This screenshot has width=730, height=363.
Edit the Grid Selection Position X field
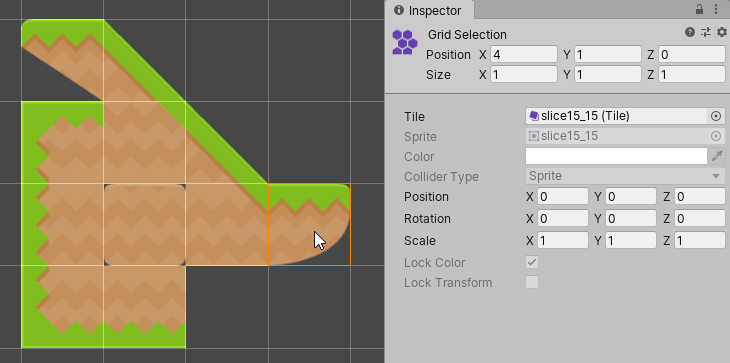(524, 54)
